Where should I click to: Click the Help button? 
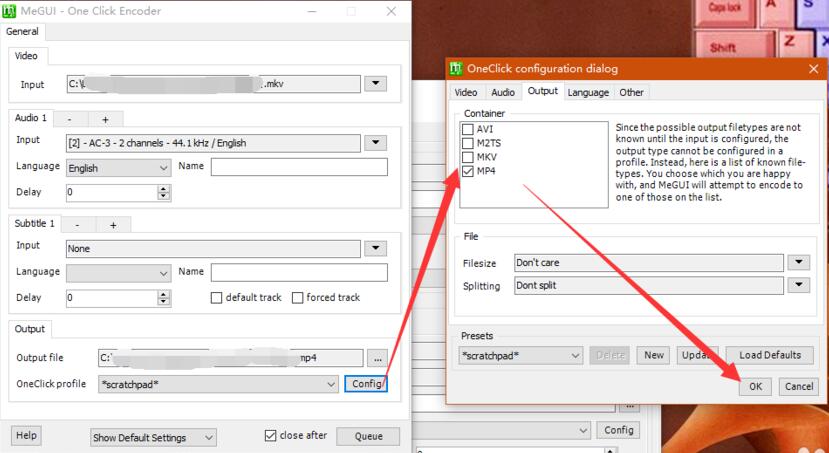click(x=26, y=436)
